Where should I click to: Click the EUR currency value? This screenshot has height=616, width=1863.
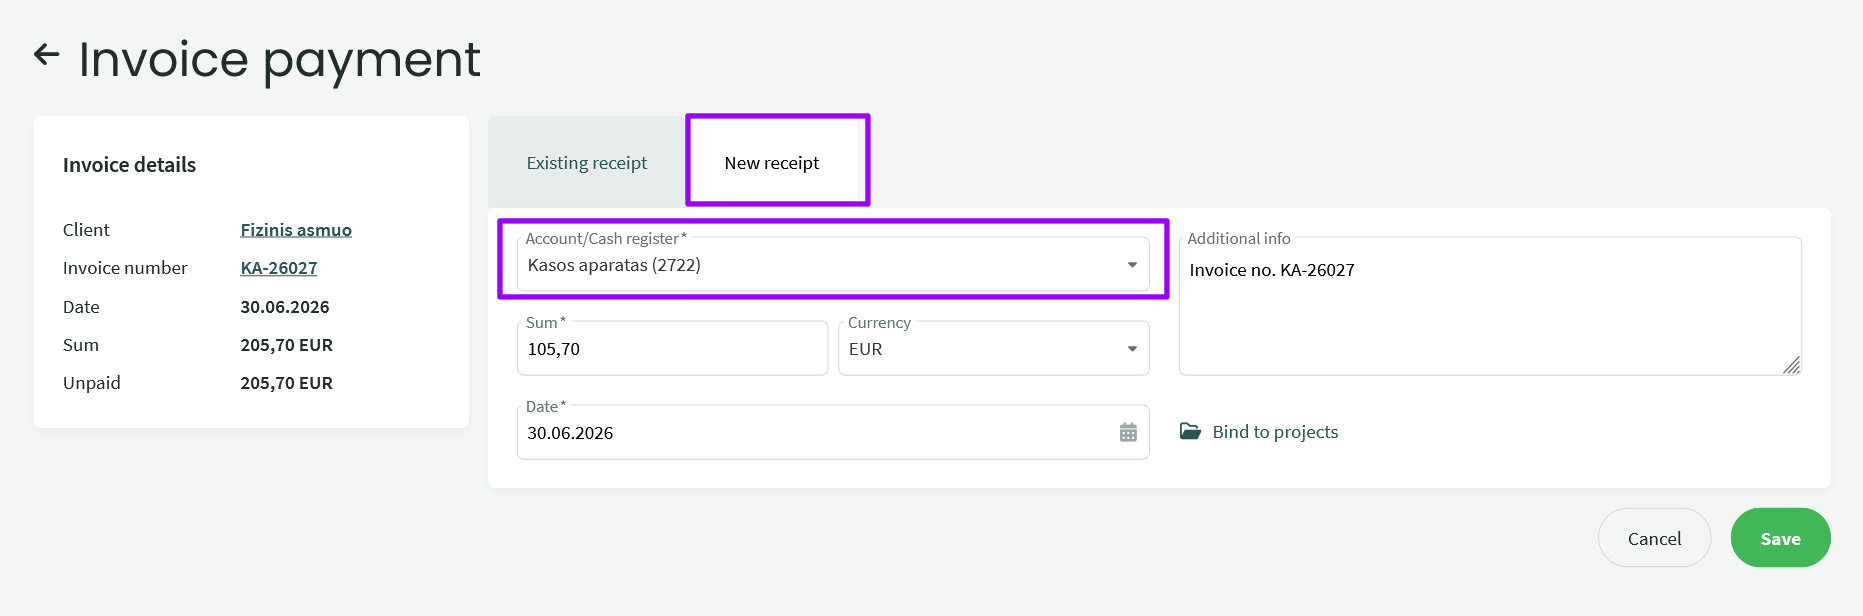866,349
